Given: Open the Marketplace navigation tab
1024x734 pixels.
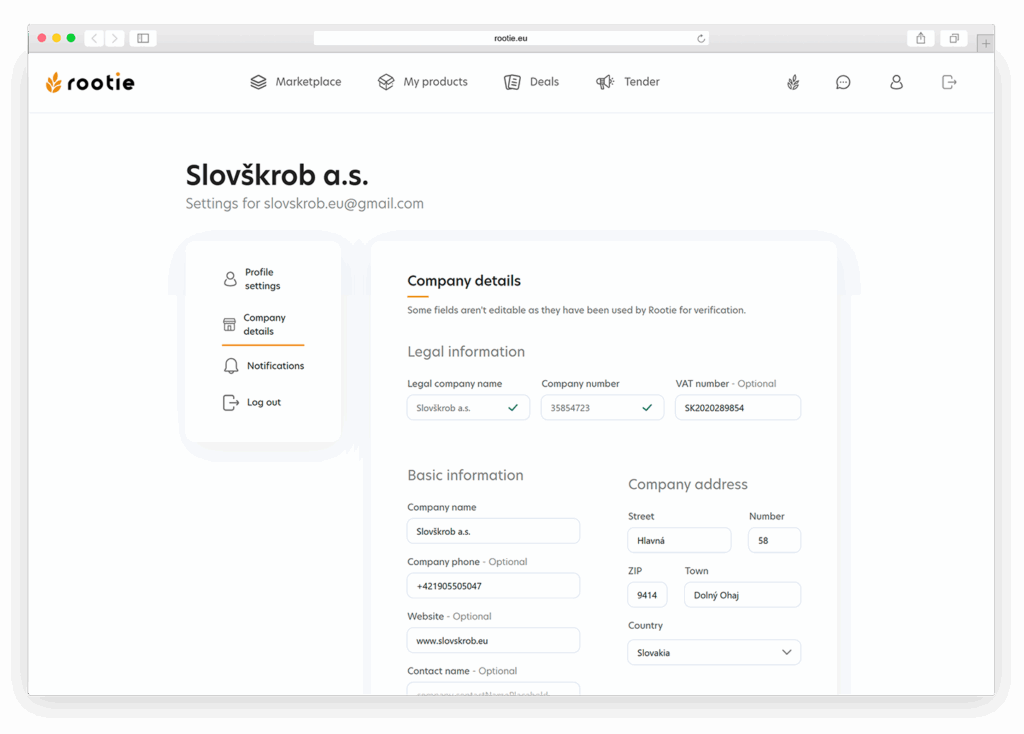Looking at the screenshot, I should (296, 82).
